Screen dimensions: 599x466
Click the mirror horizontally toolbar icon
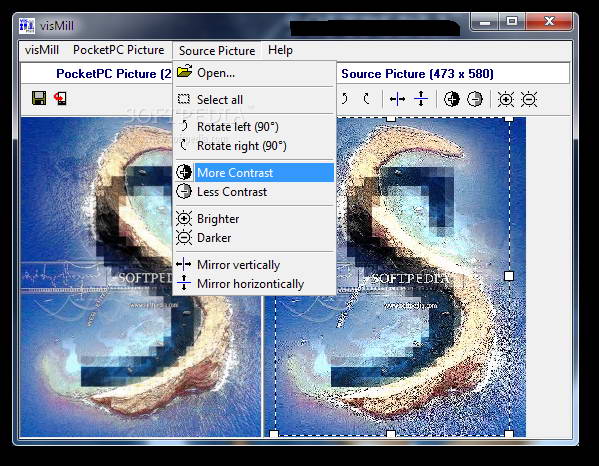tap(421, 99)
